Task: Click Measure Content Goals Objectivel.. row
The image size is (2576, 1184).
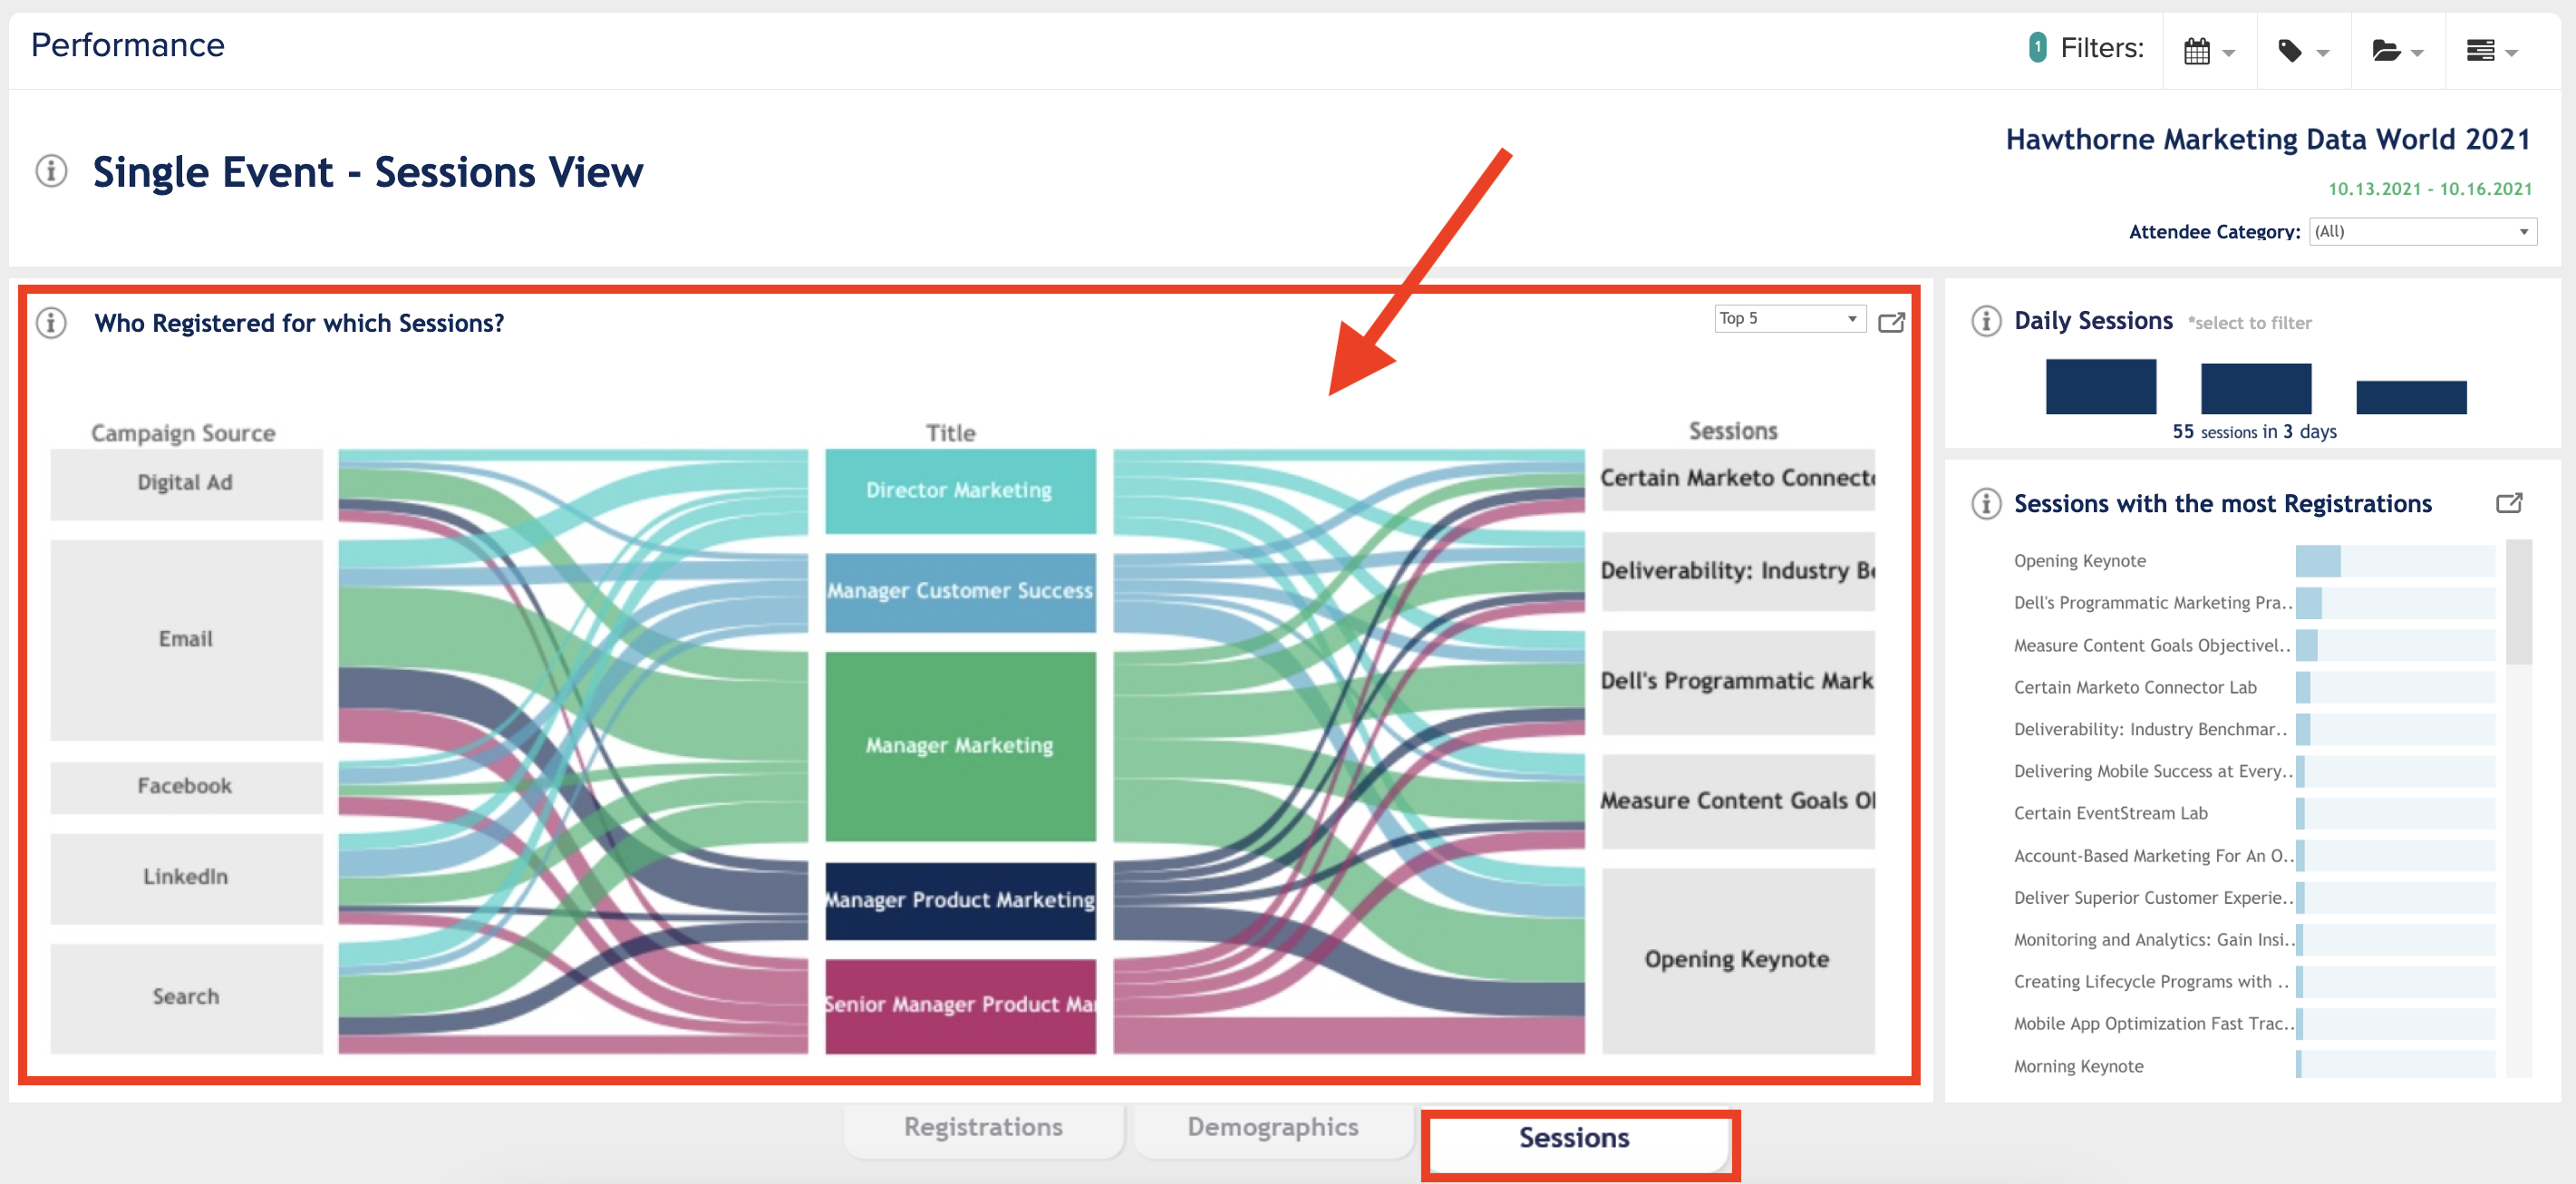Action: tap(2253, 645)
